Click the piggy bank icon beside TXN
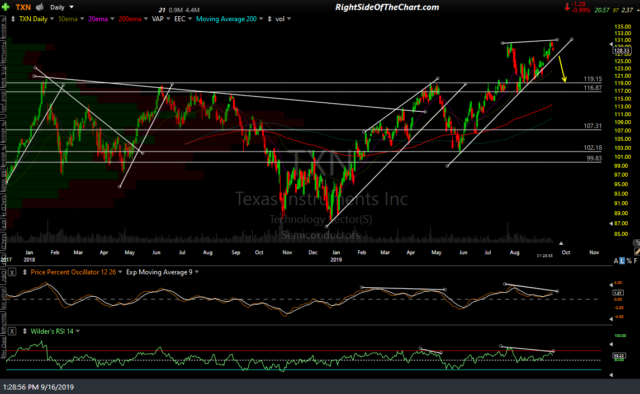 pos(40,7)
